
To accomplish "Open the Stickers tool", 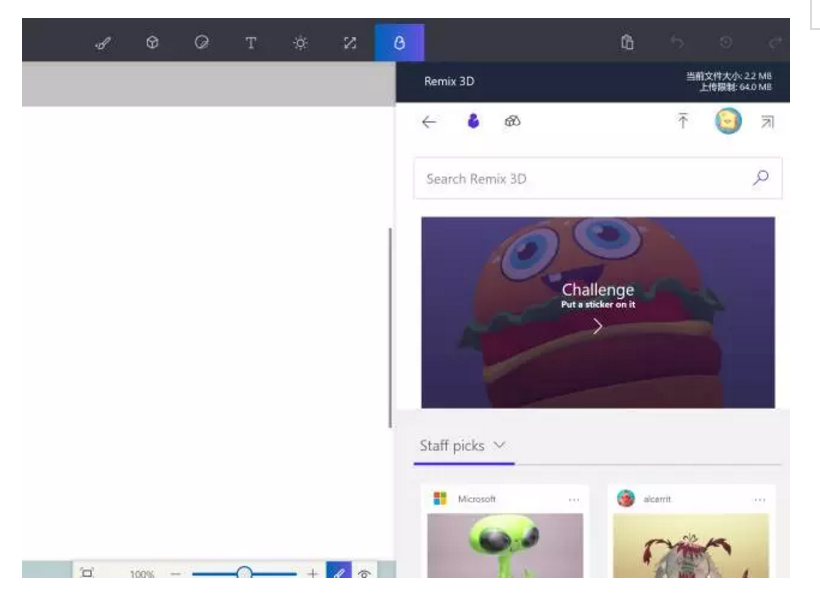I will click(200, 42).
